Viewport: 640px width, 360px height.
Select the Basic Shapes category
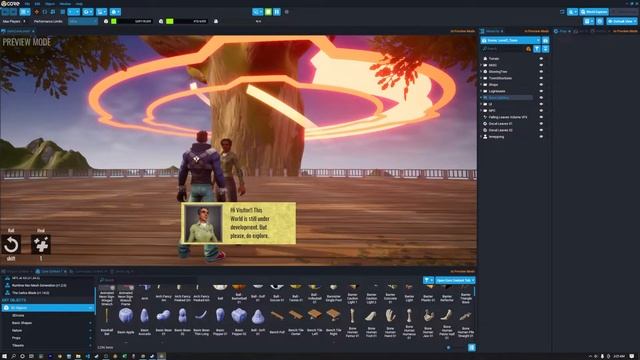pyautogui.click(x=22, y=323)
